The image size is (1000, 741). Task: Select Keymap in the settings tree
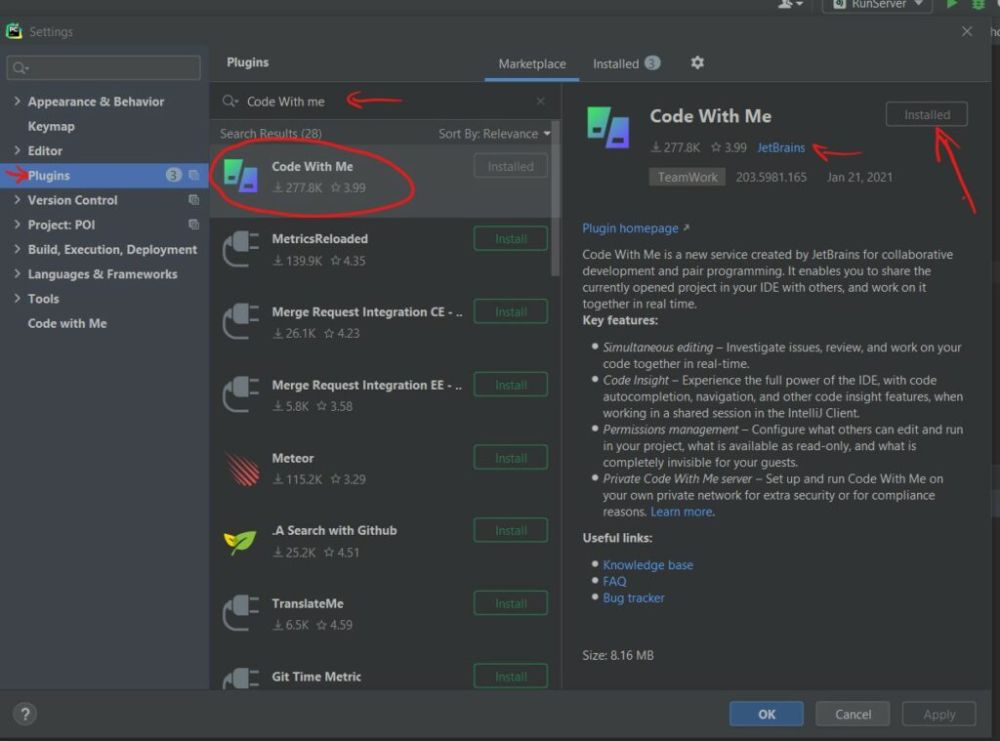click(x=51, y=126)
